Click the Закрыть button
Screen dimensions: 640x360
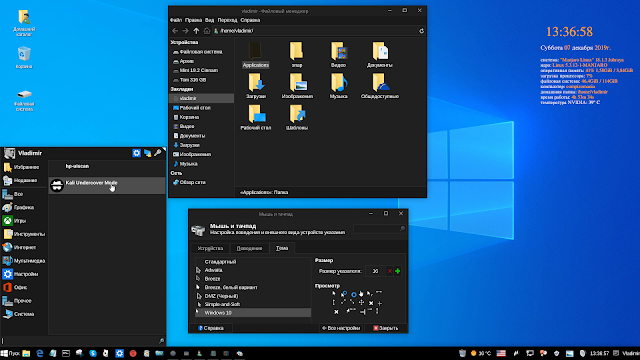(x=385, y=328)
